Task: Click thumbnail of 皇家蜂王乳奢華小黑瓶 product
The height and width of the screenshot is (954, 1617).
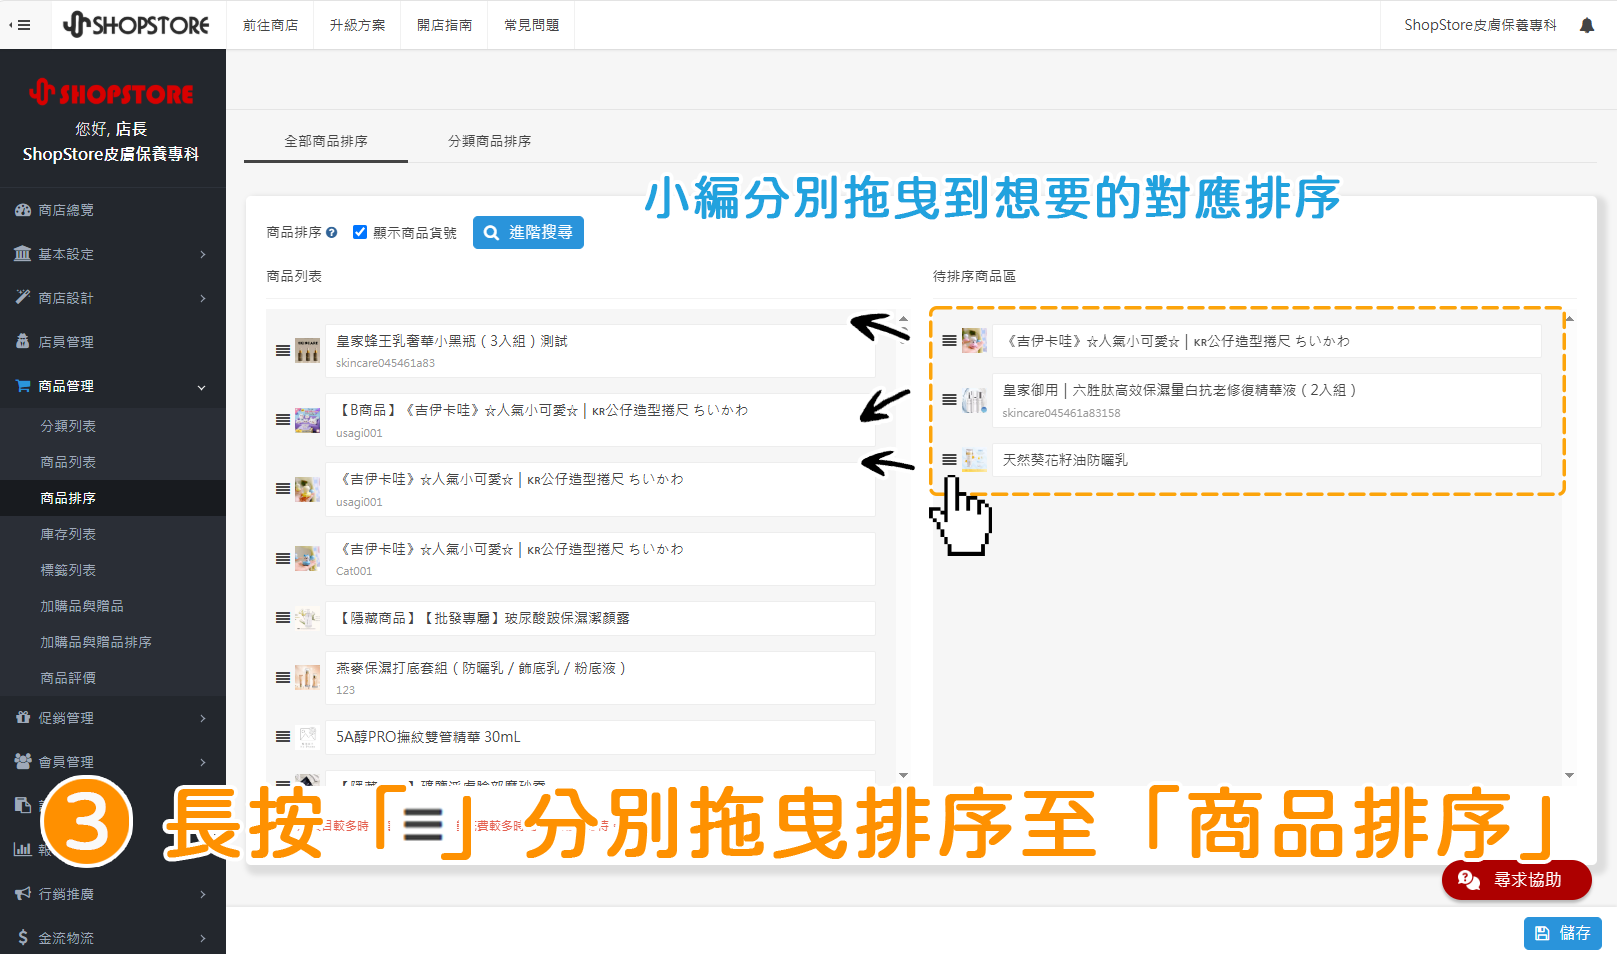Action: click(x=308, y=350)
